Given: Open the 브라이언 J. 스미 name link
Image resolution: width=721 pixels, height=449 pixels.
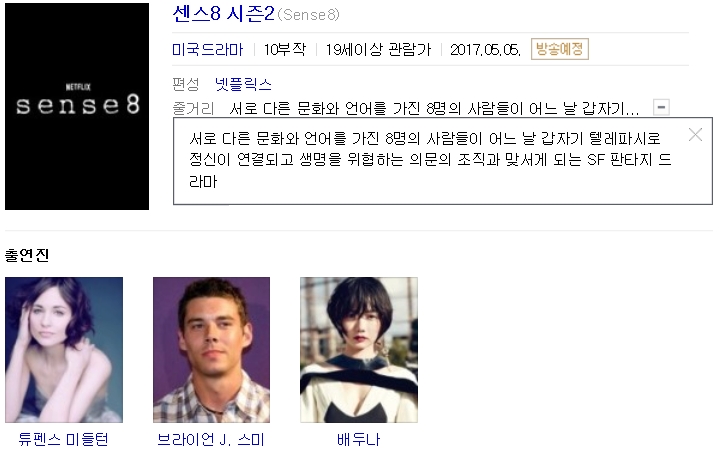Looking at the screenshot, I should (211, 439).
